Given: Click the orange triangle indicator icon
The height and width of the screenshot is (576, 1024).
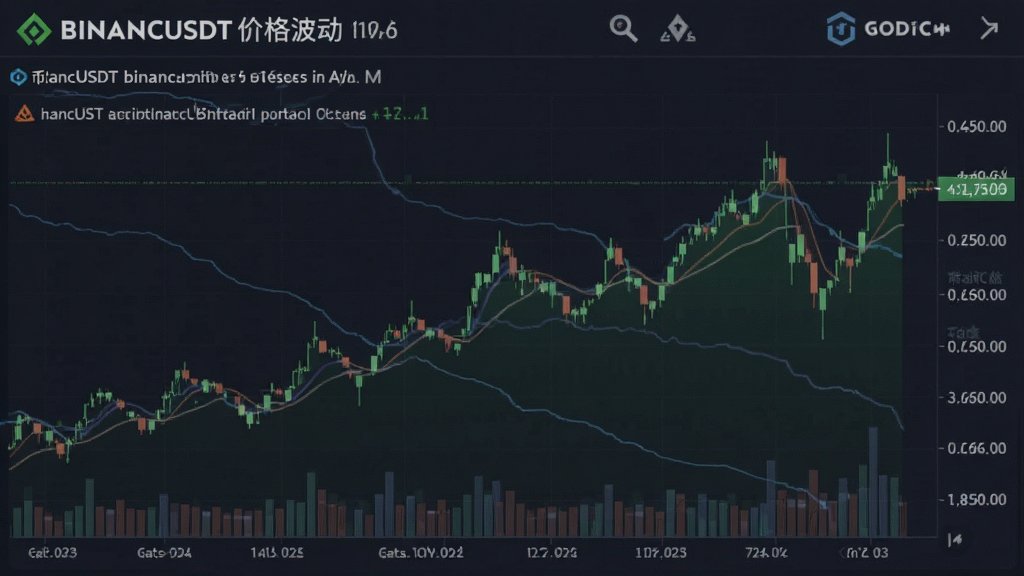Looking at the screenshot, I should pyautogui.click(x=24, y=114).
